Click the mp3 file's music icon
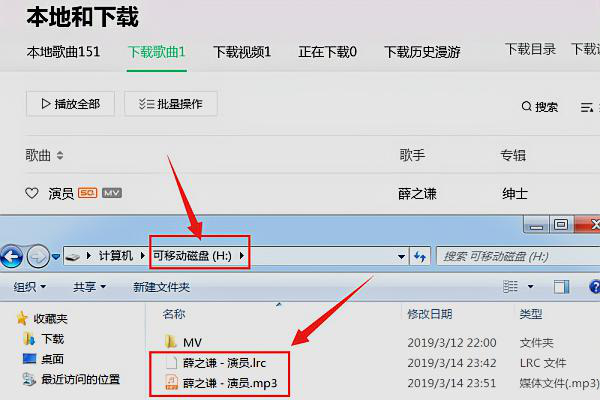Screen dimensions: 600x400 pos(171,383)
